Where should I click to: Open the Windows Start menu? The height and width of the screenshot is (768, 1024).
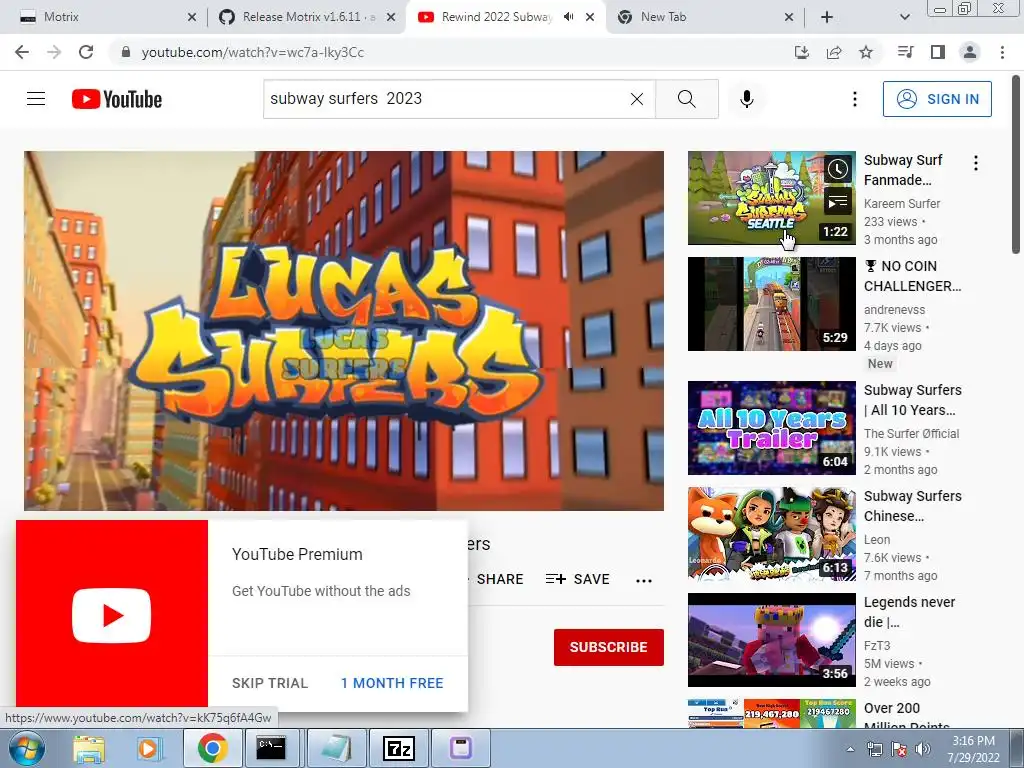point(26,748)
